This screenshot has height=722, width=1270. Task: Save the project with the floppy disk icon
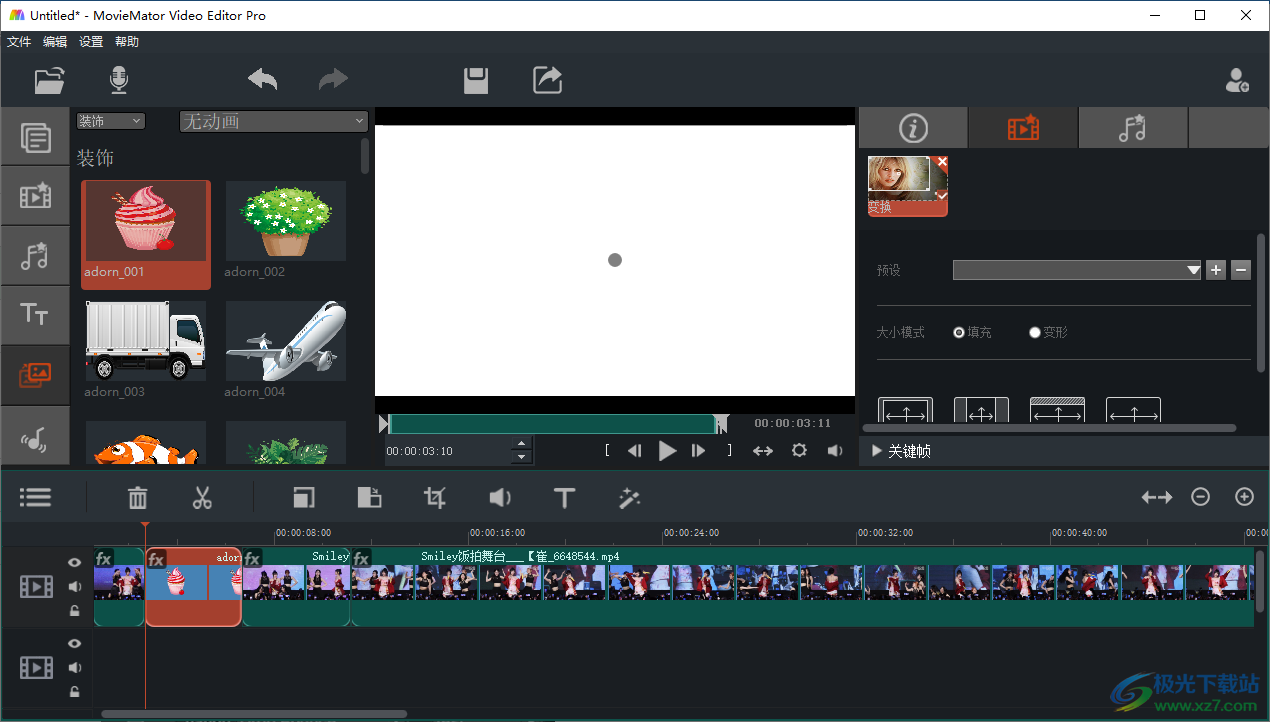(x=476, y=80)
